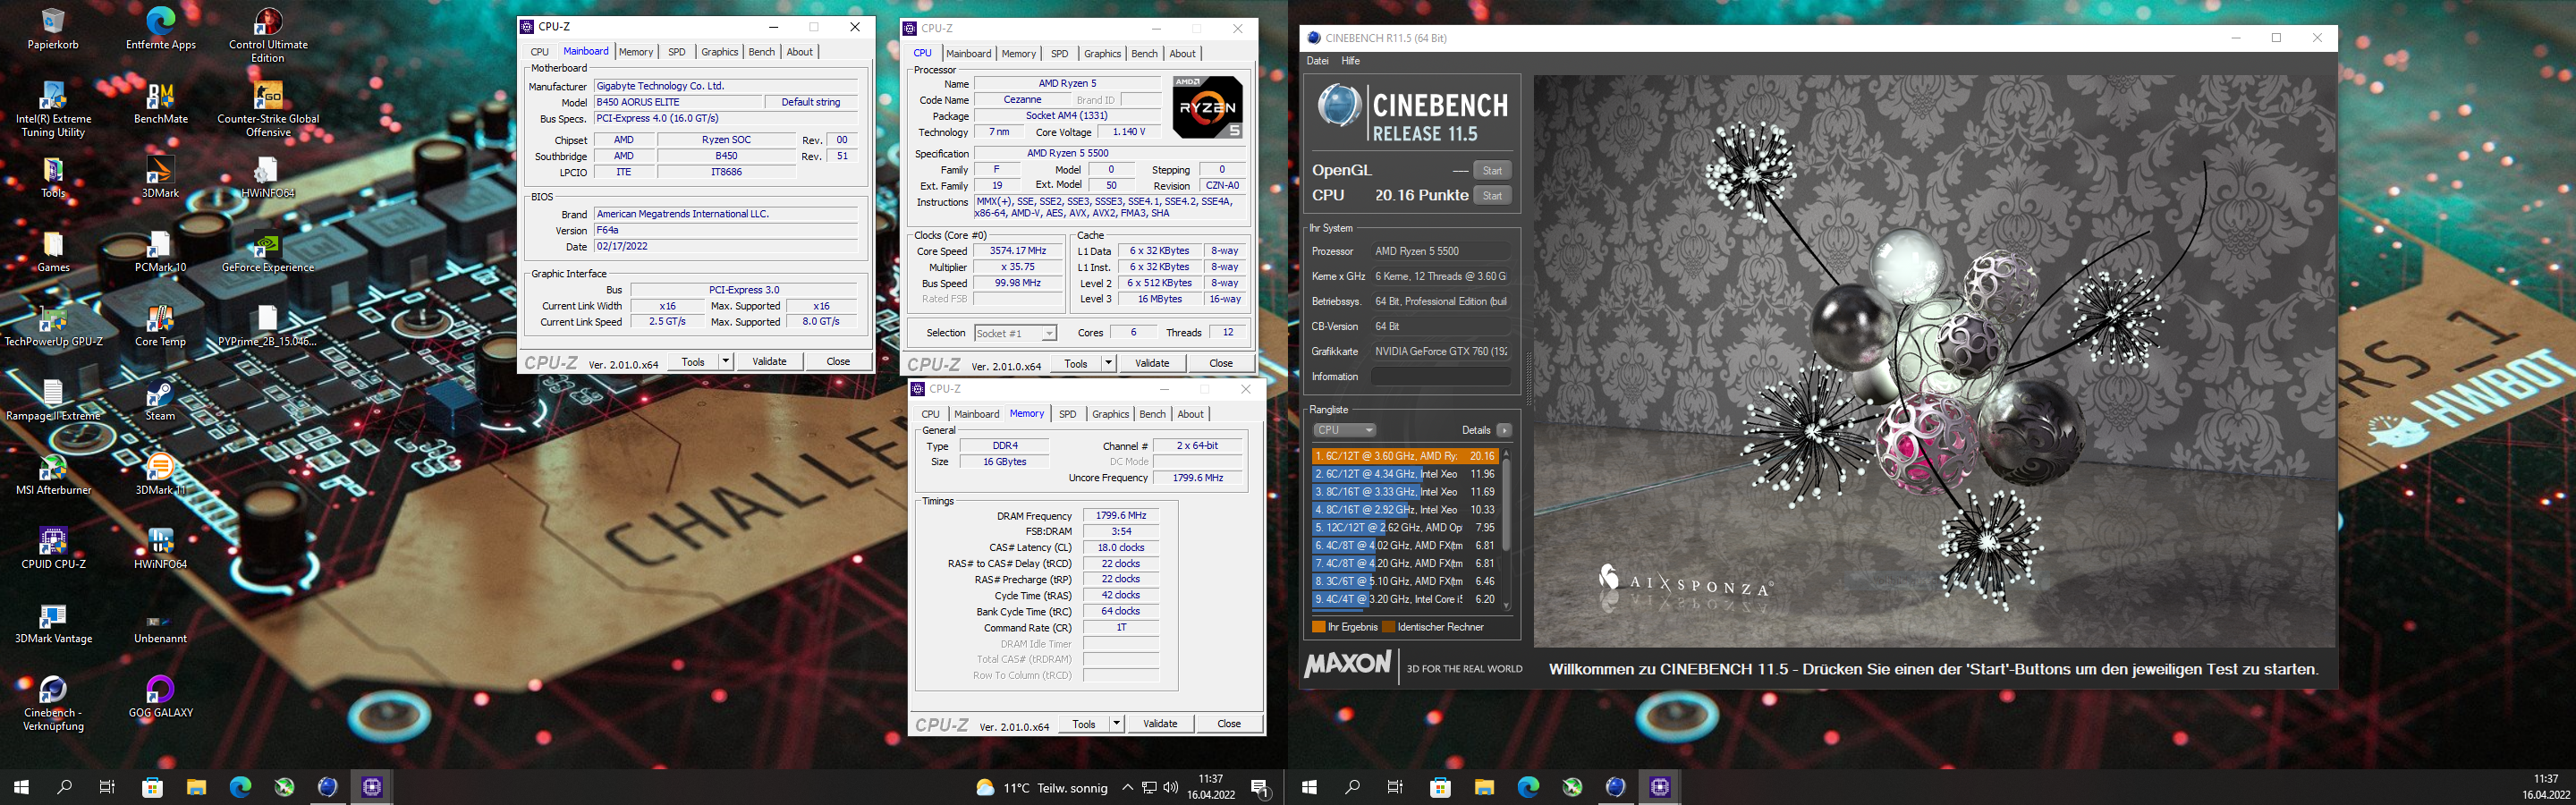Select ranking entry 5 AMD Opteron 7.95

(x=1405, y=528)
